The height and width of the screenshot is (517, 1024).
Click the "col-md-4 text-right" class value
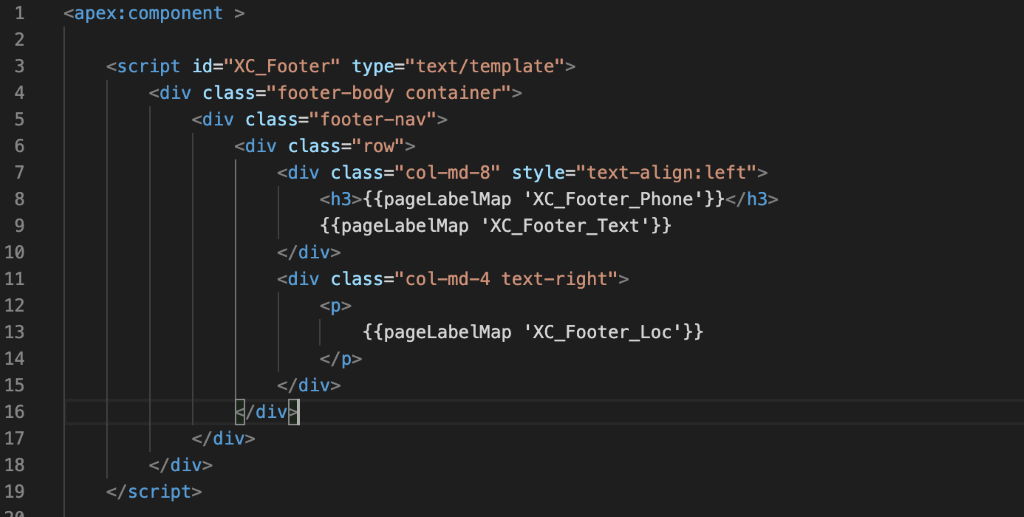(x=506, y=279)
